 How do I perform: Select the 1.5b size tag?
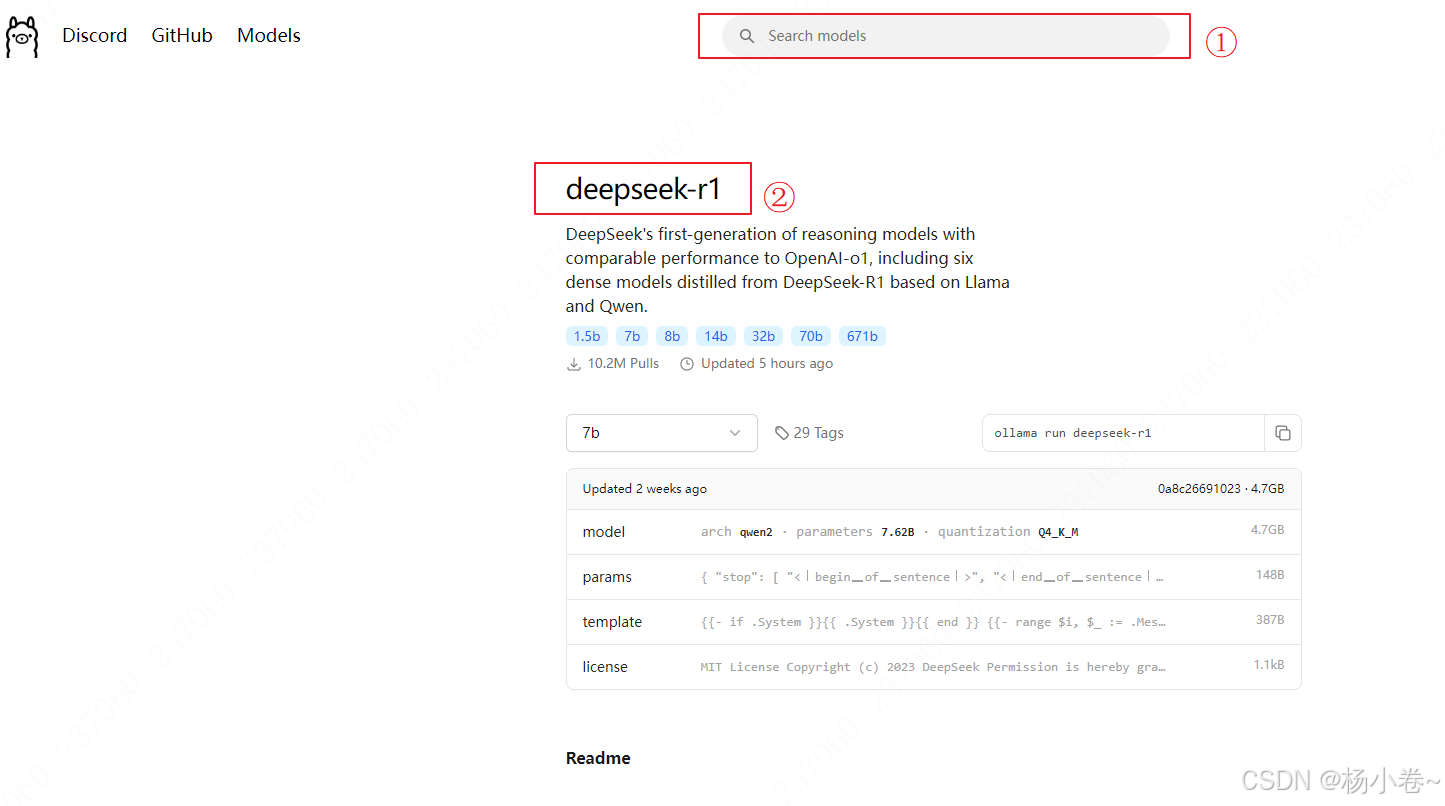[587, 336]
